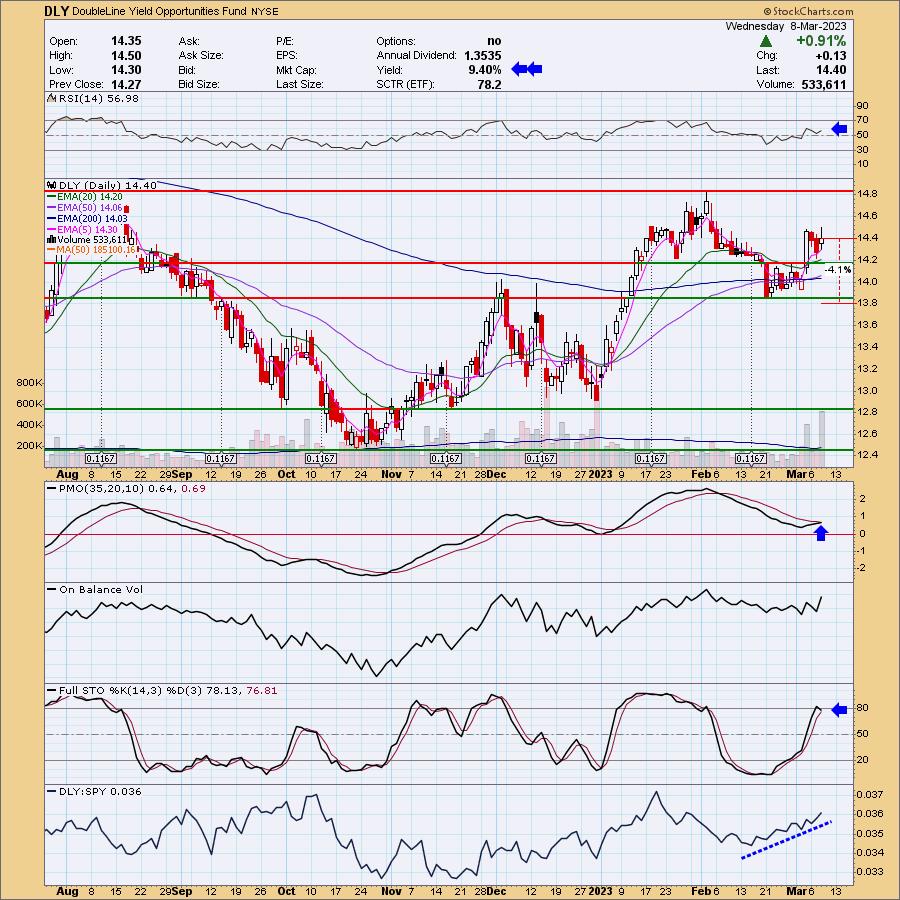Click the P/E: label
Viewport: 900px width, 900px height.
(285, 41)
